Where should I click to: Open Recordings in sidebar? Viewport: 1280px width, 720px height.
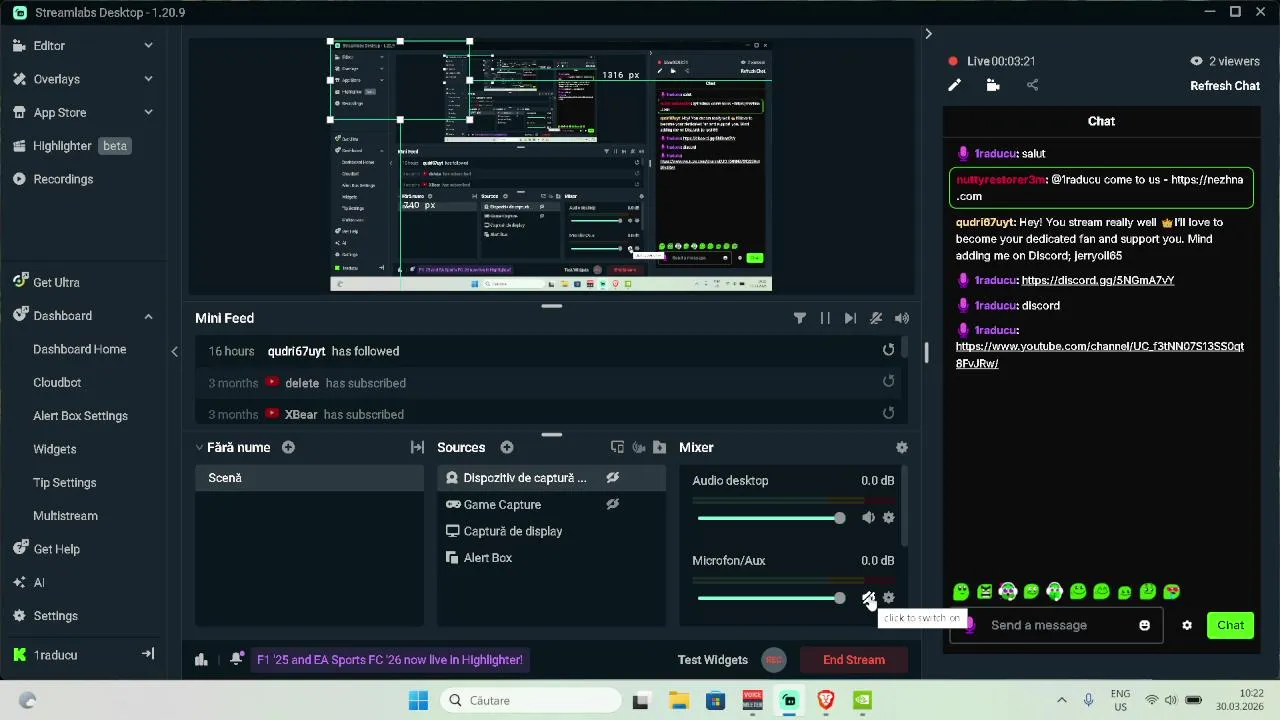[x=54, y=179]
